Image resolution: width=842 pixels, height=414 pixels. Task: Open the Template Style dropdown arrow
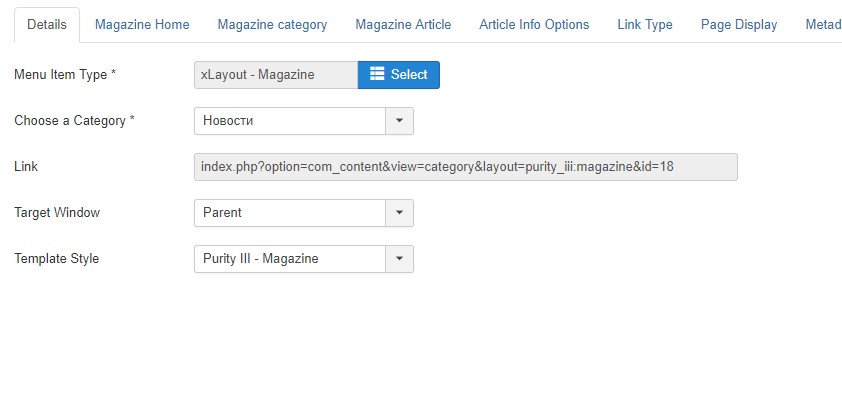point(399,258)
